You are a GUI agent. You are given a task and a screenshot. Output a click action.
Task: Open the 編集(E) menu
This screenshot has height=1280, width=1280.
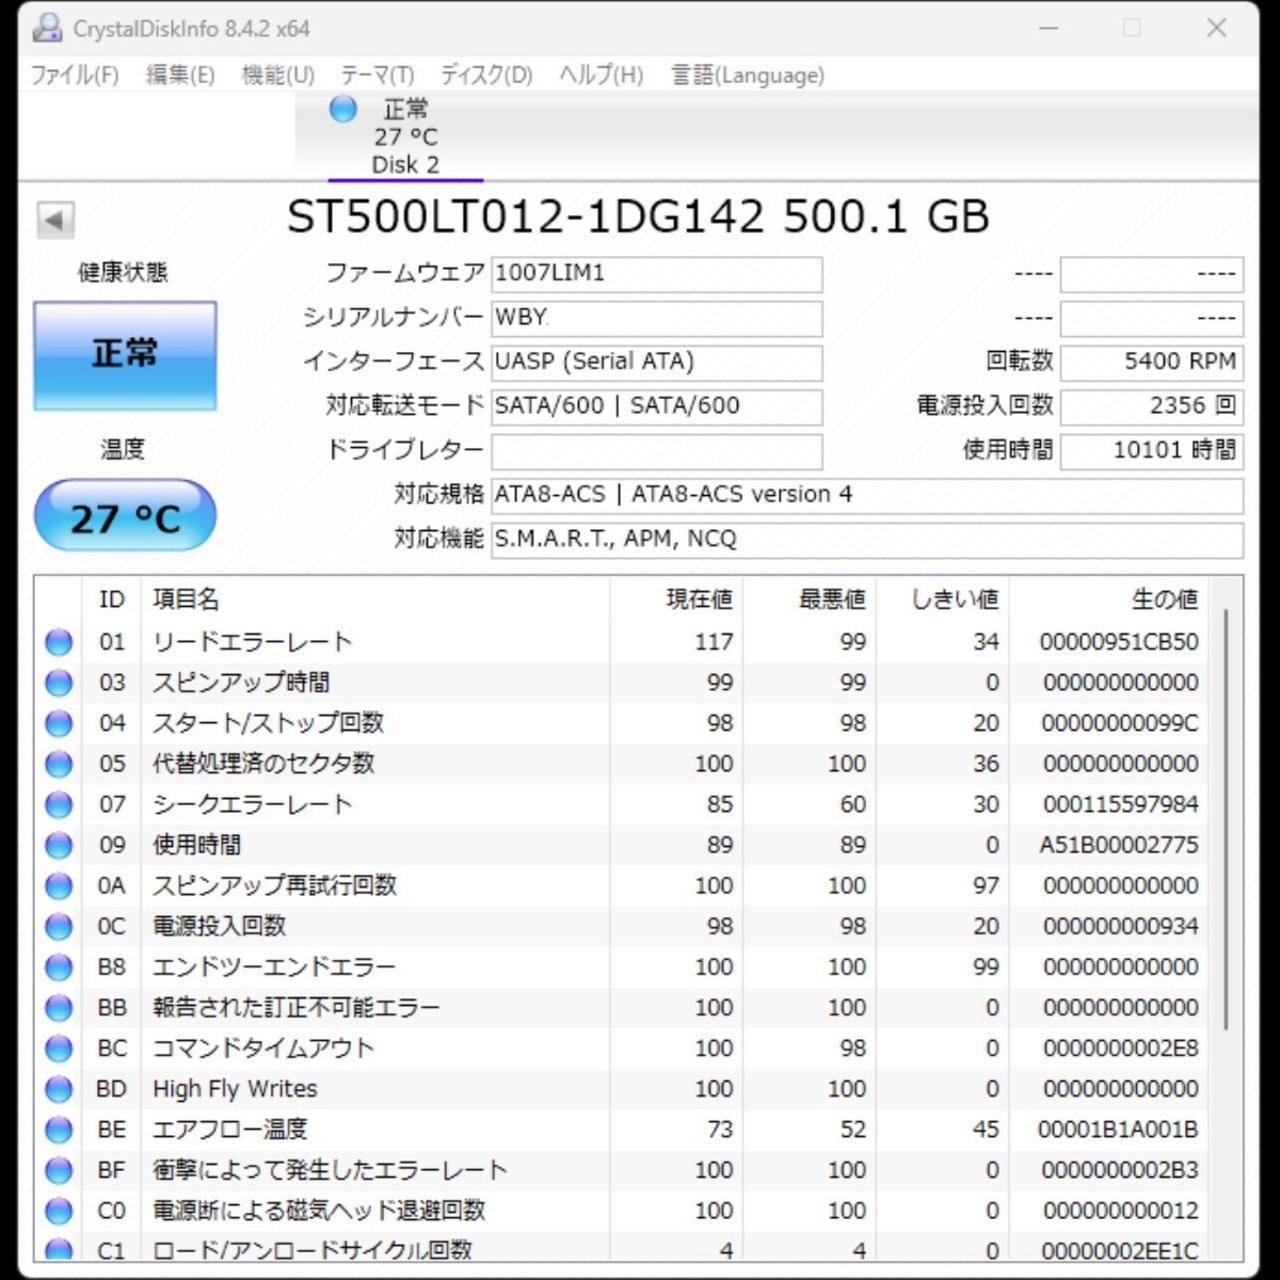tap(180, 75)
